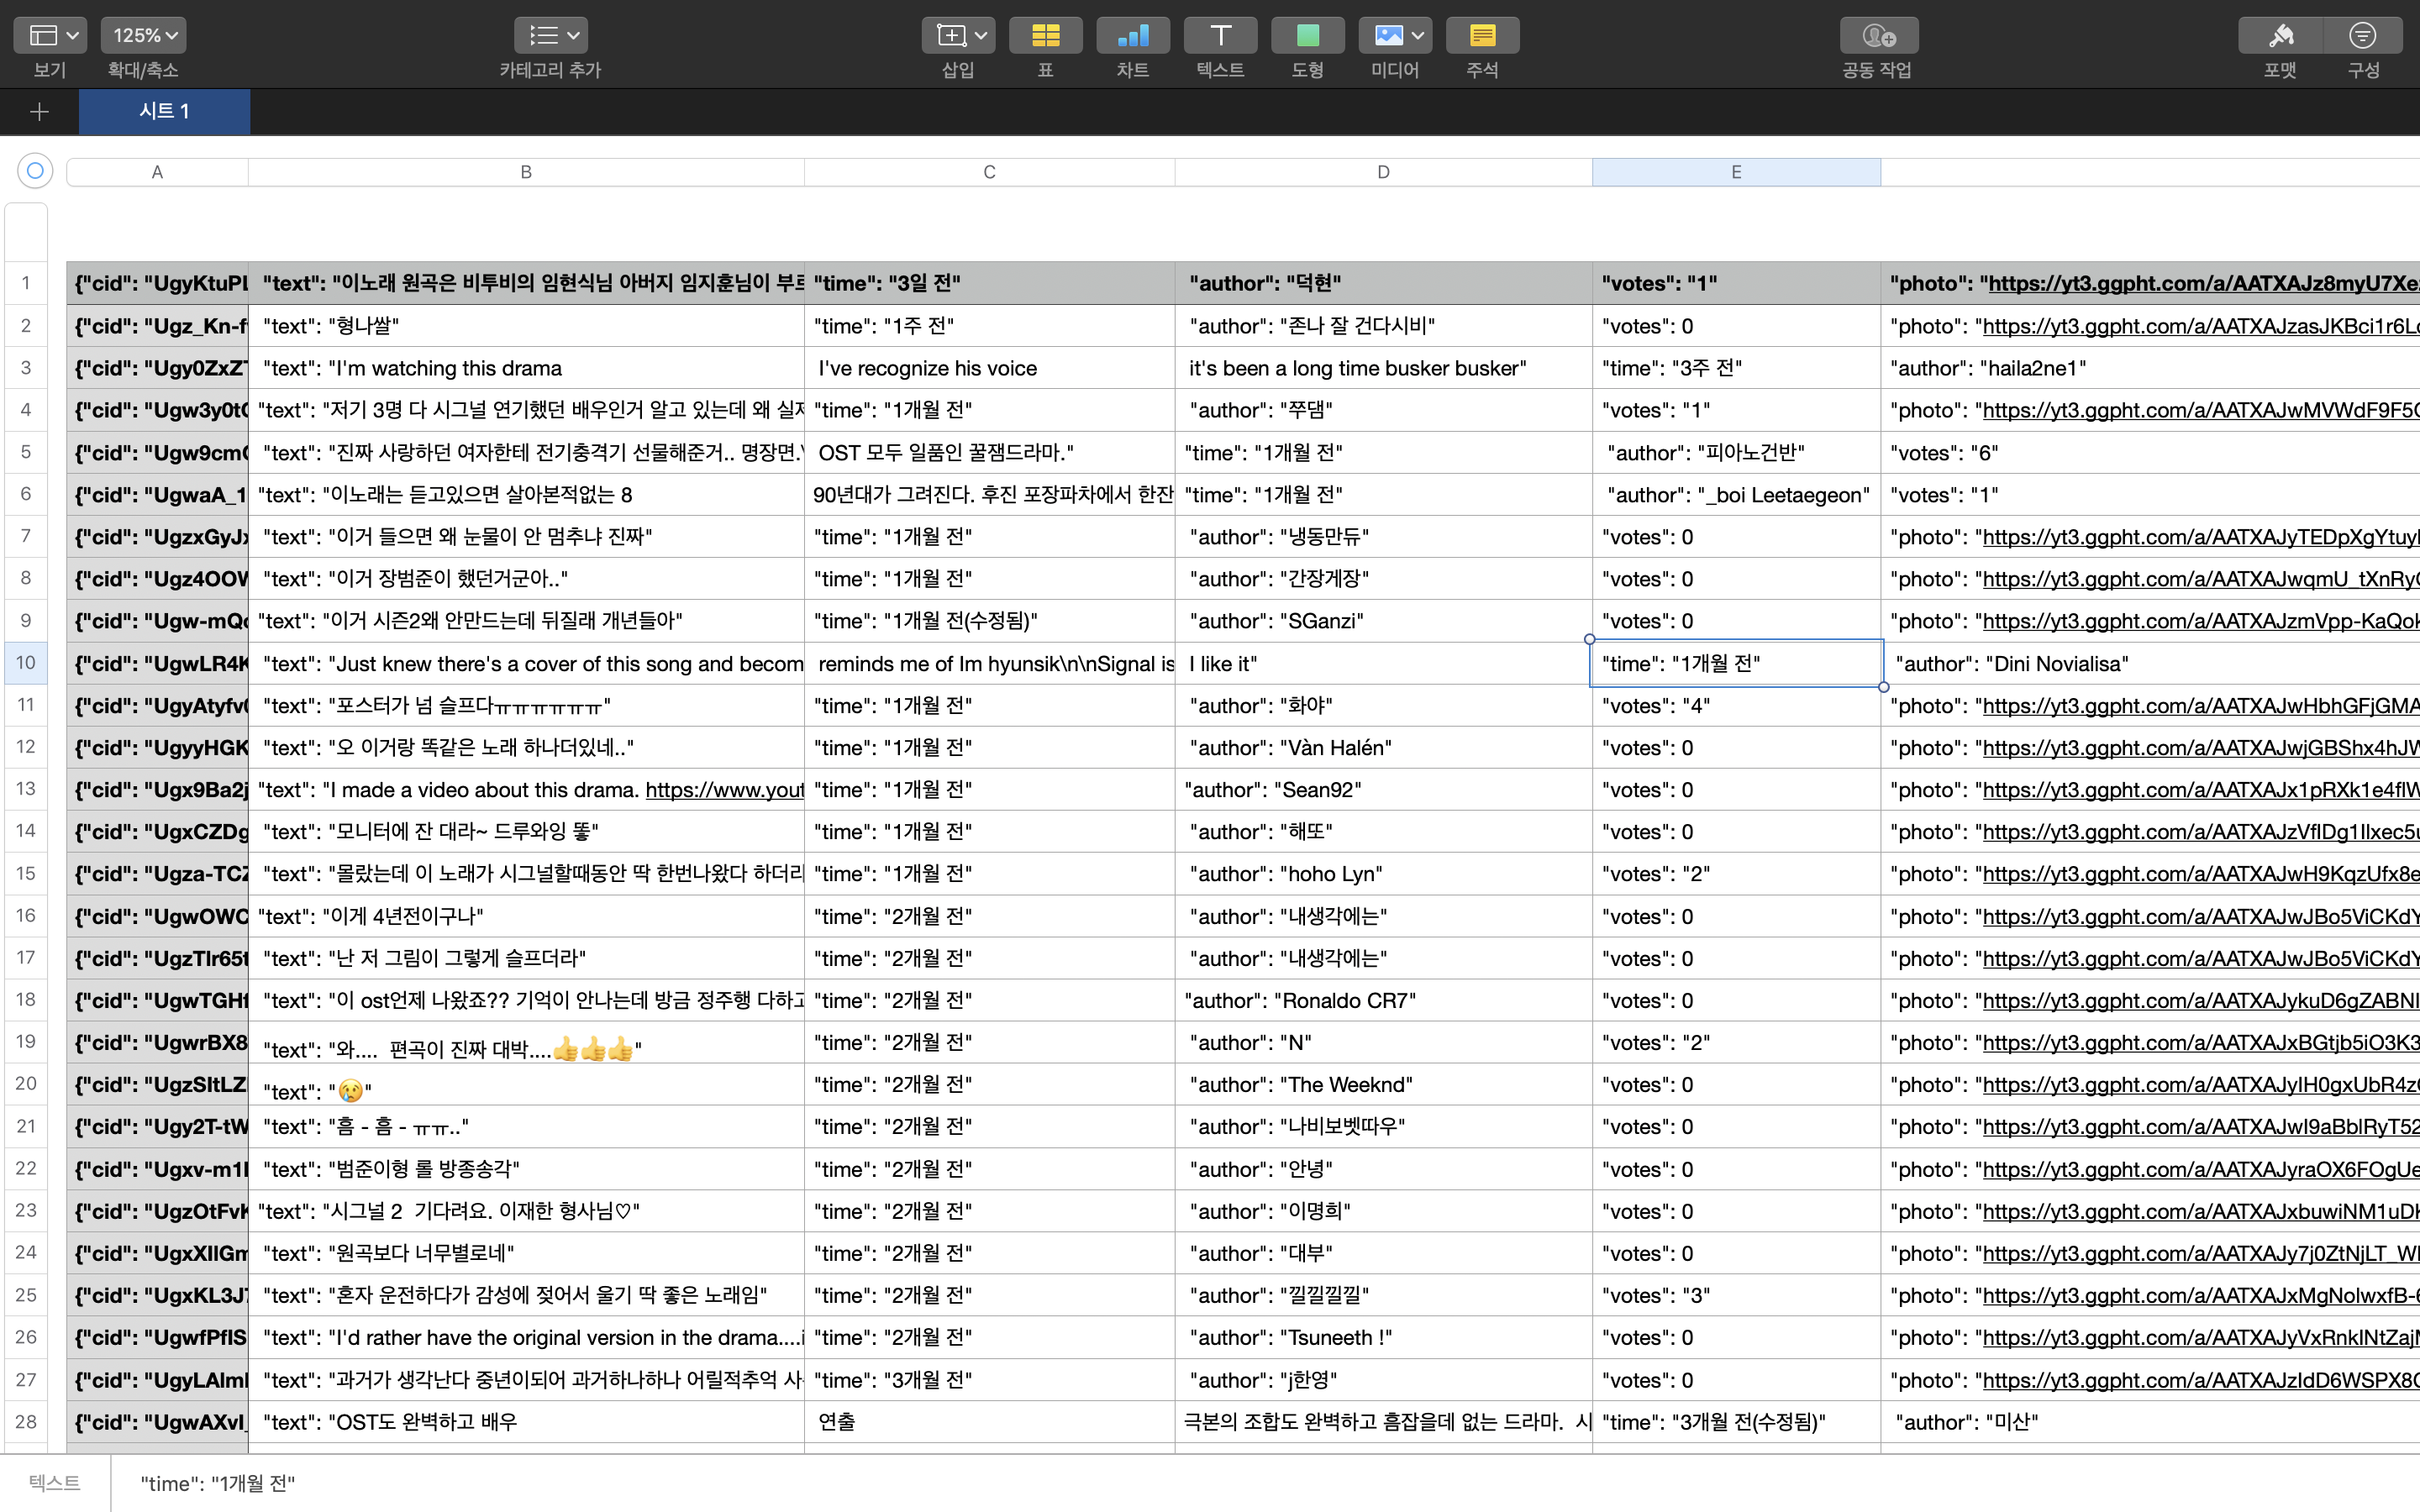Screen dimensions: 2420x1512
Task: Insert a Comment (주석) using toolbar icon
Action: tap(1482, 36)
